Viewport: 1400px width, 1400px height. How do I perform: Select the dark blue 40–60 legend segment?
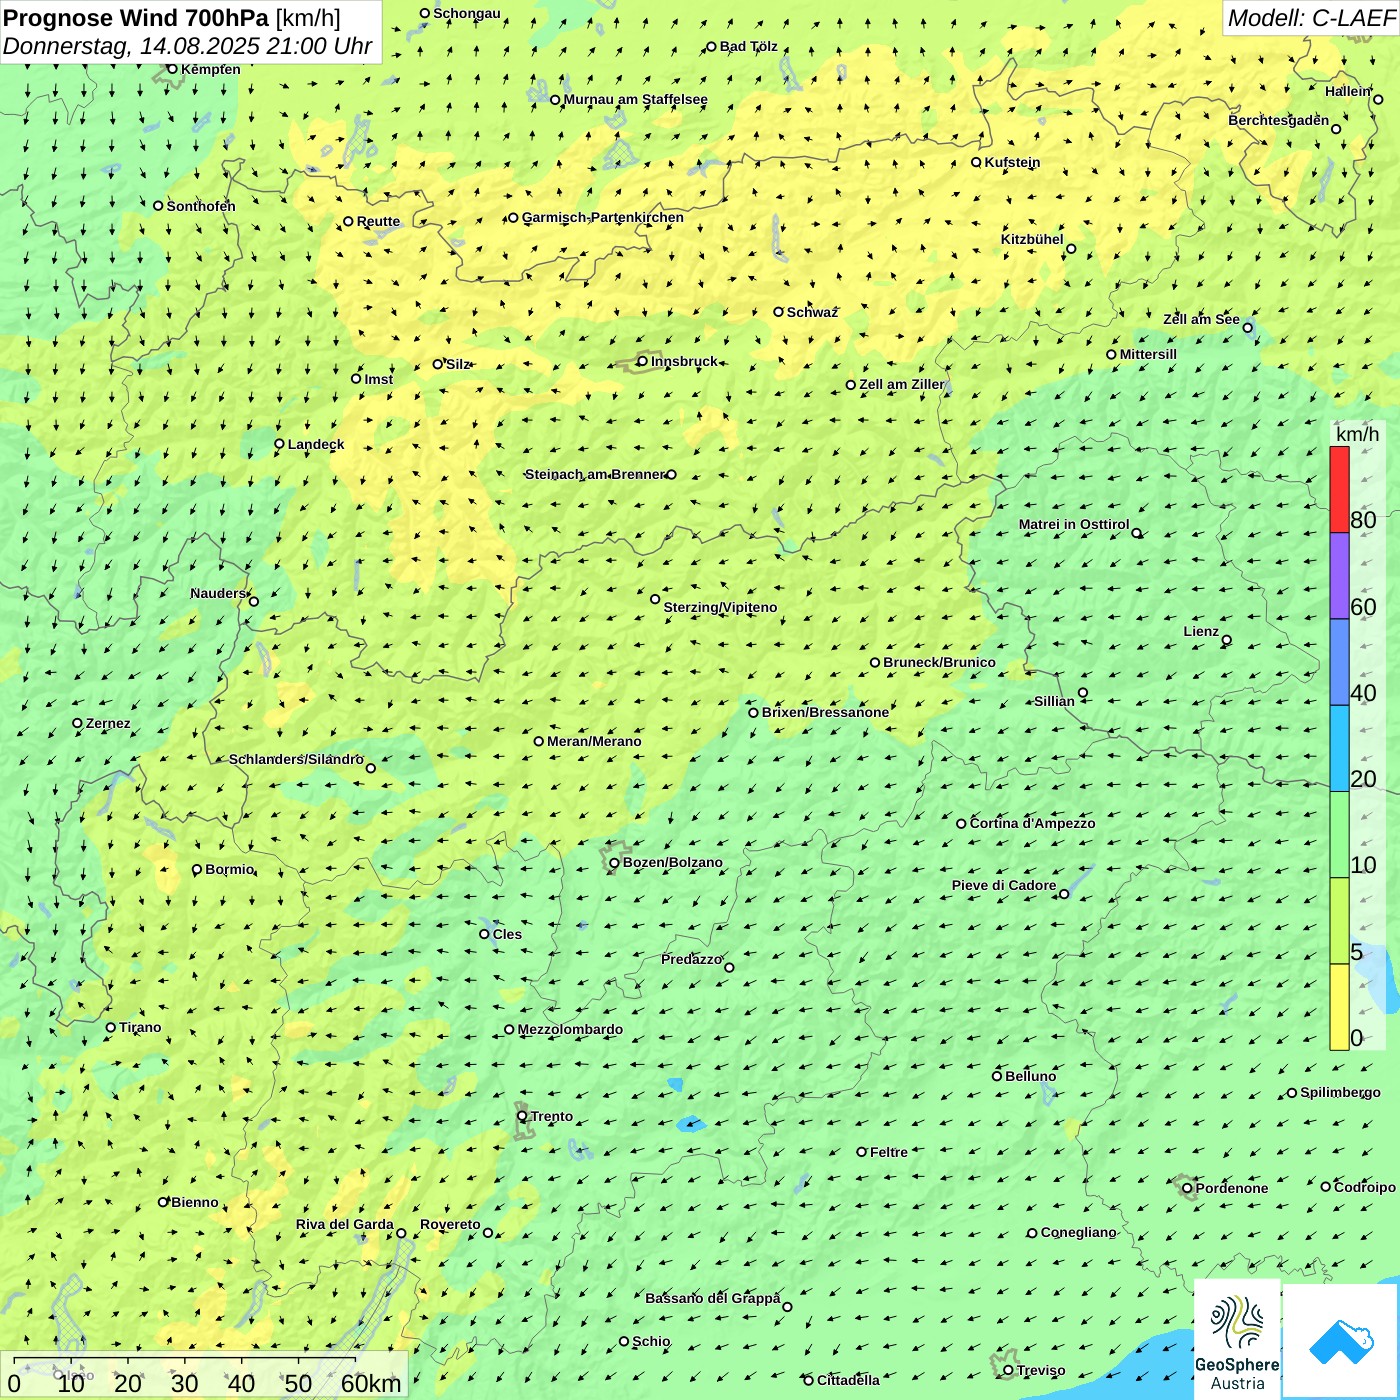[x=1339, y=663]
